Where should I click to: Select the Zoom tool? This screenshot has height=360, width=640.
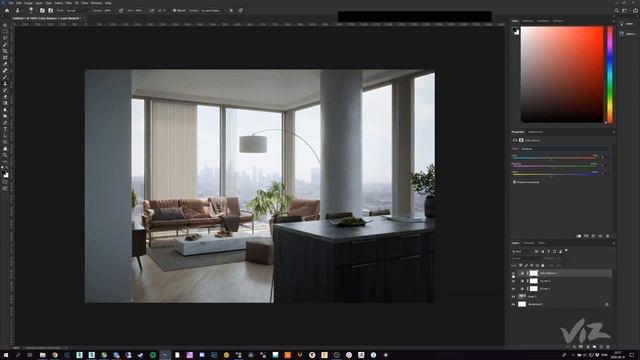click(x=5, y=155)
